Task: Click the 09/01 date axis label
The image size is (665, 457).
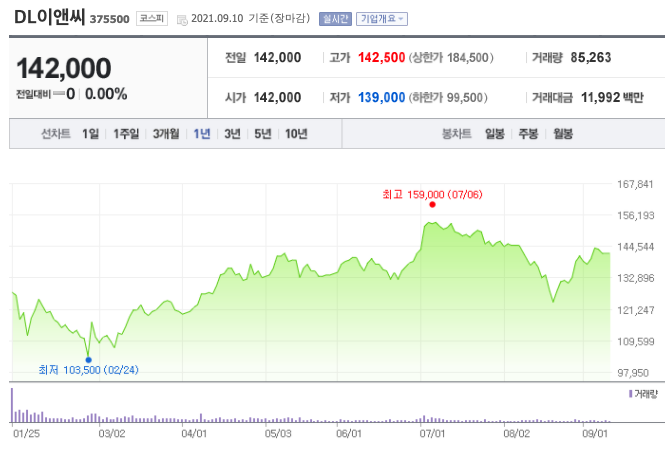Action: pos(595,433)
